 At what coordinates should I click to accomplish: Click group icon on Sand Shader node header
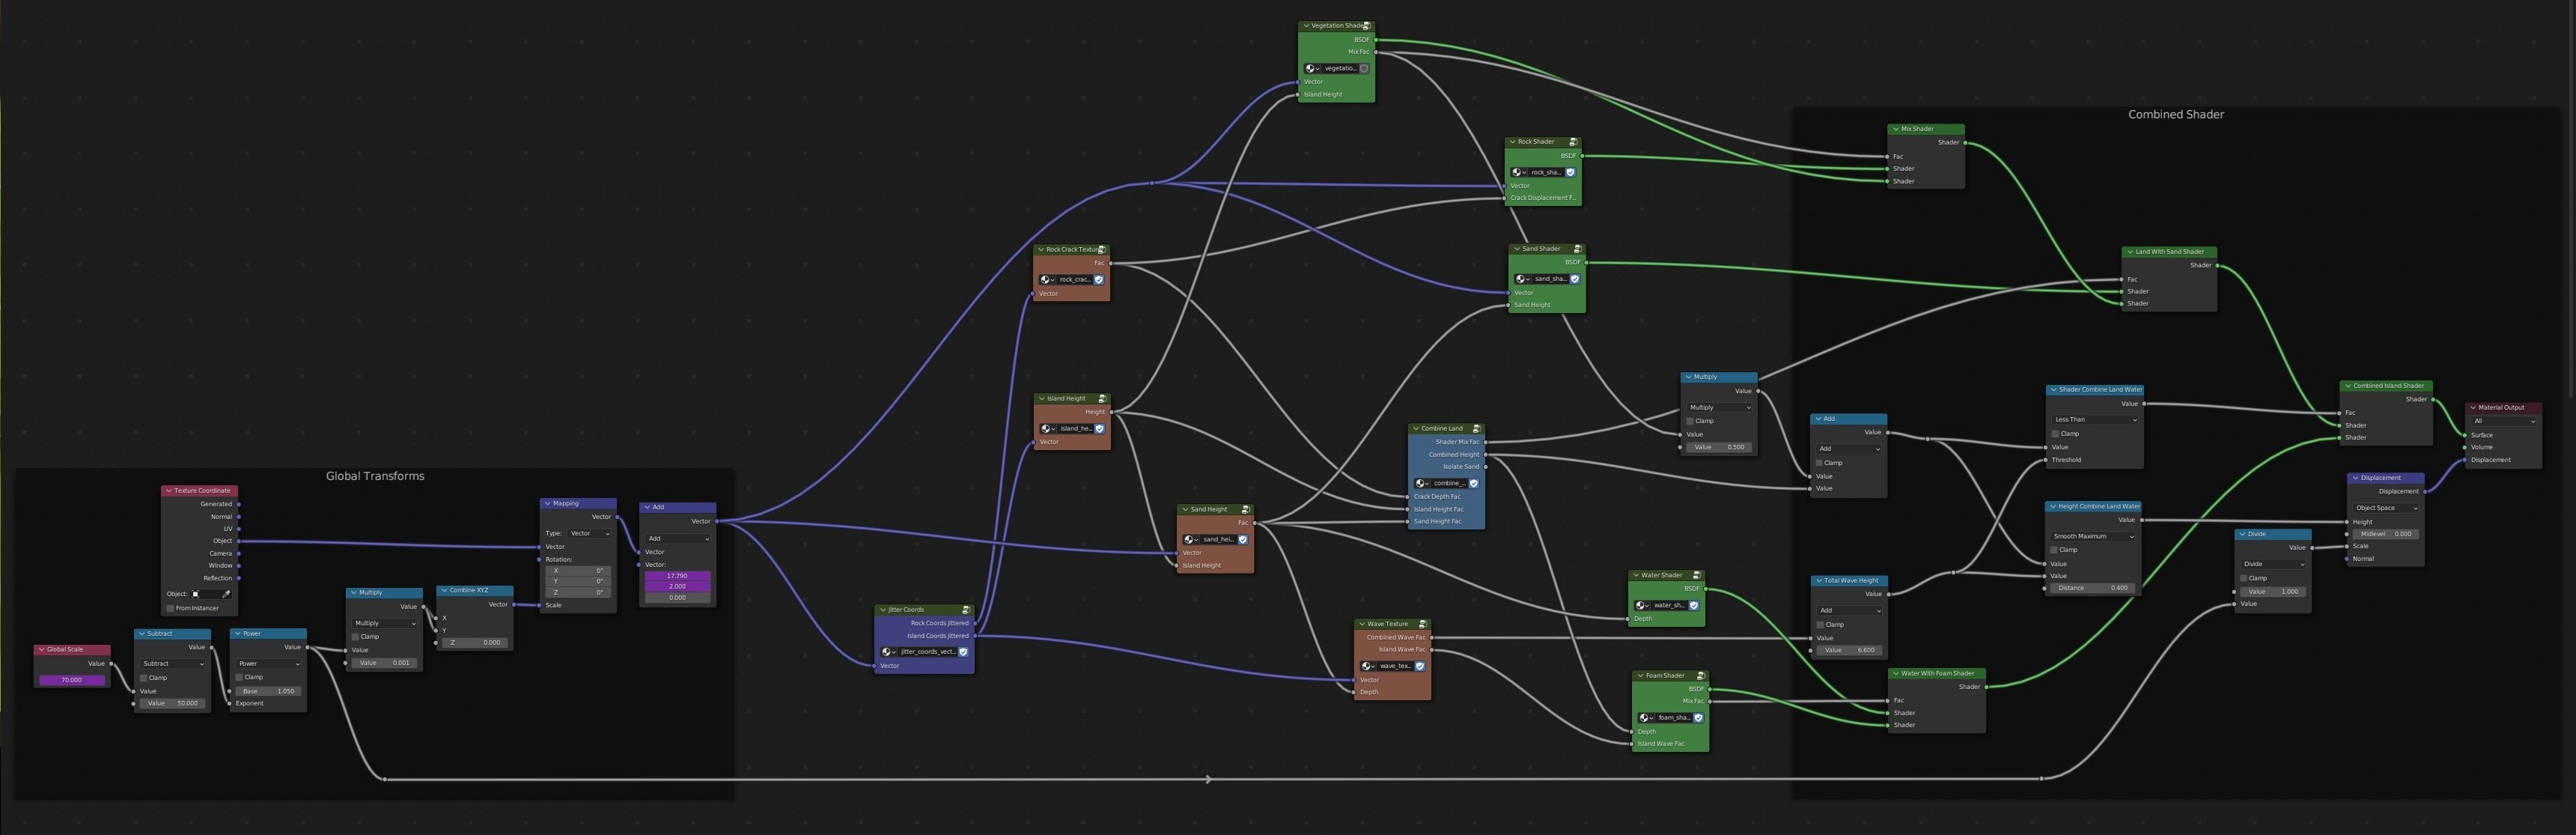[1577, 249]
